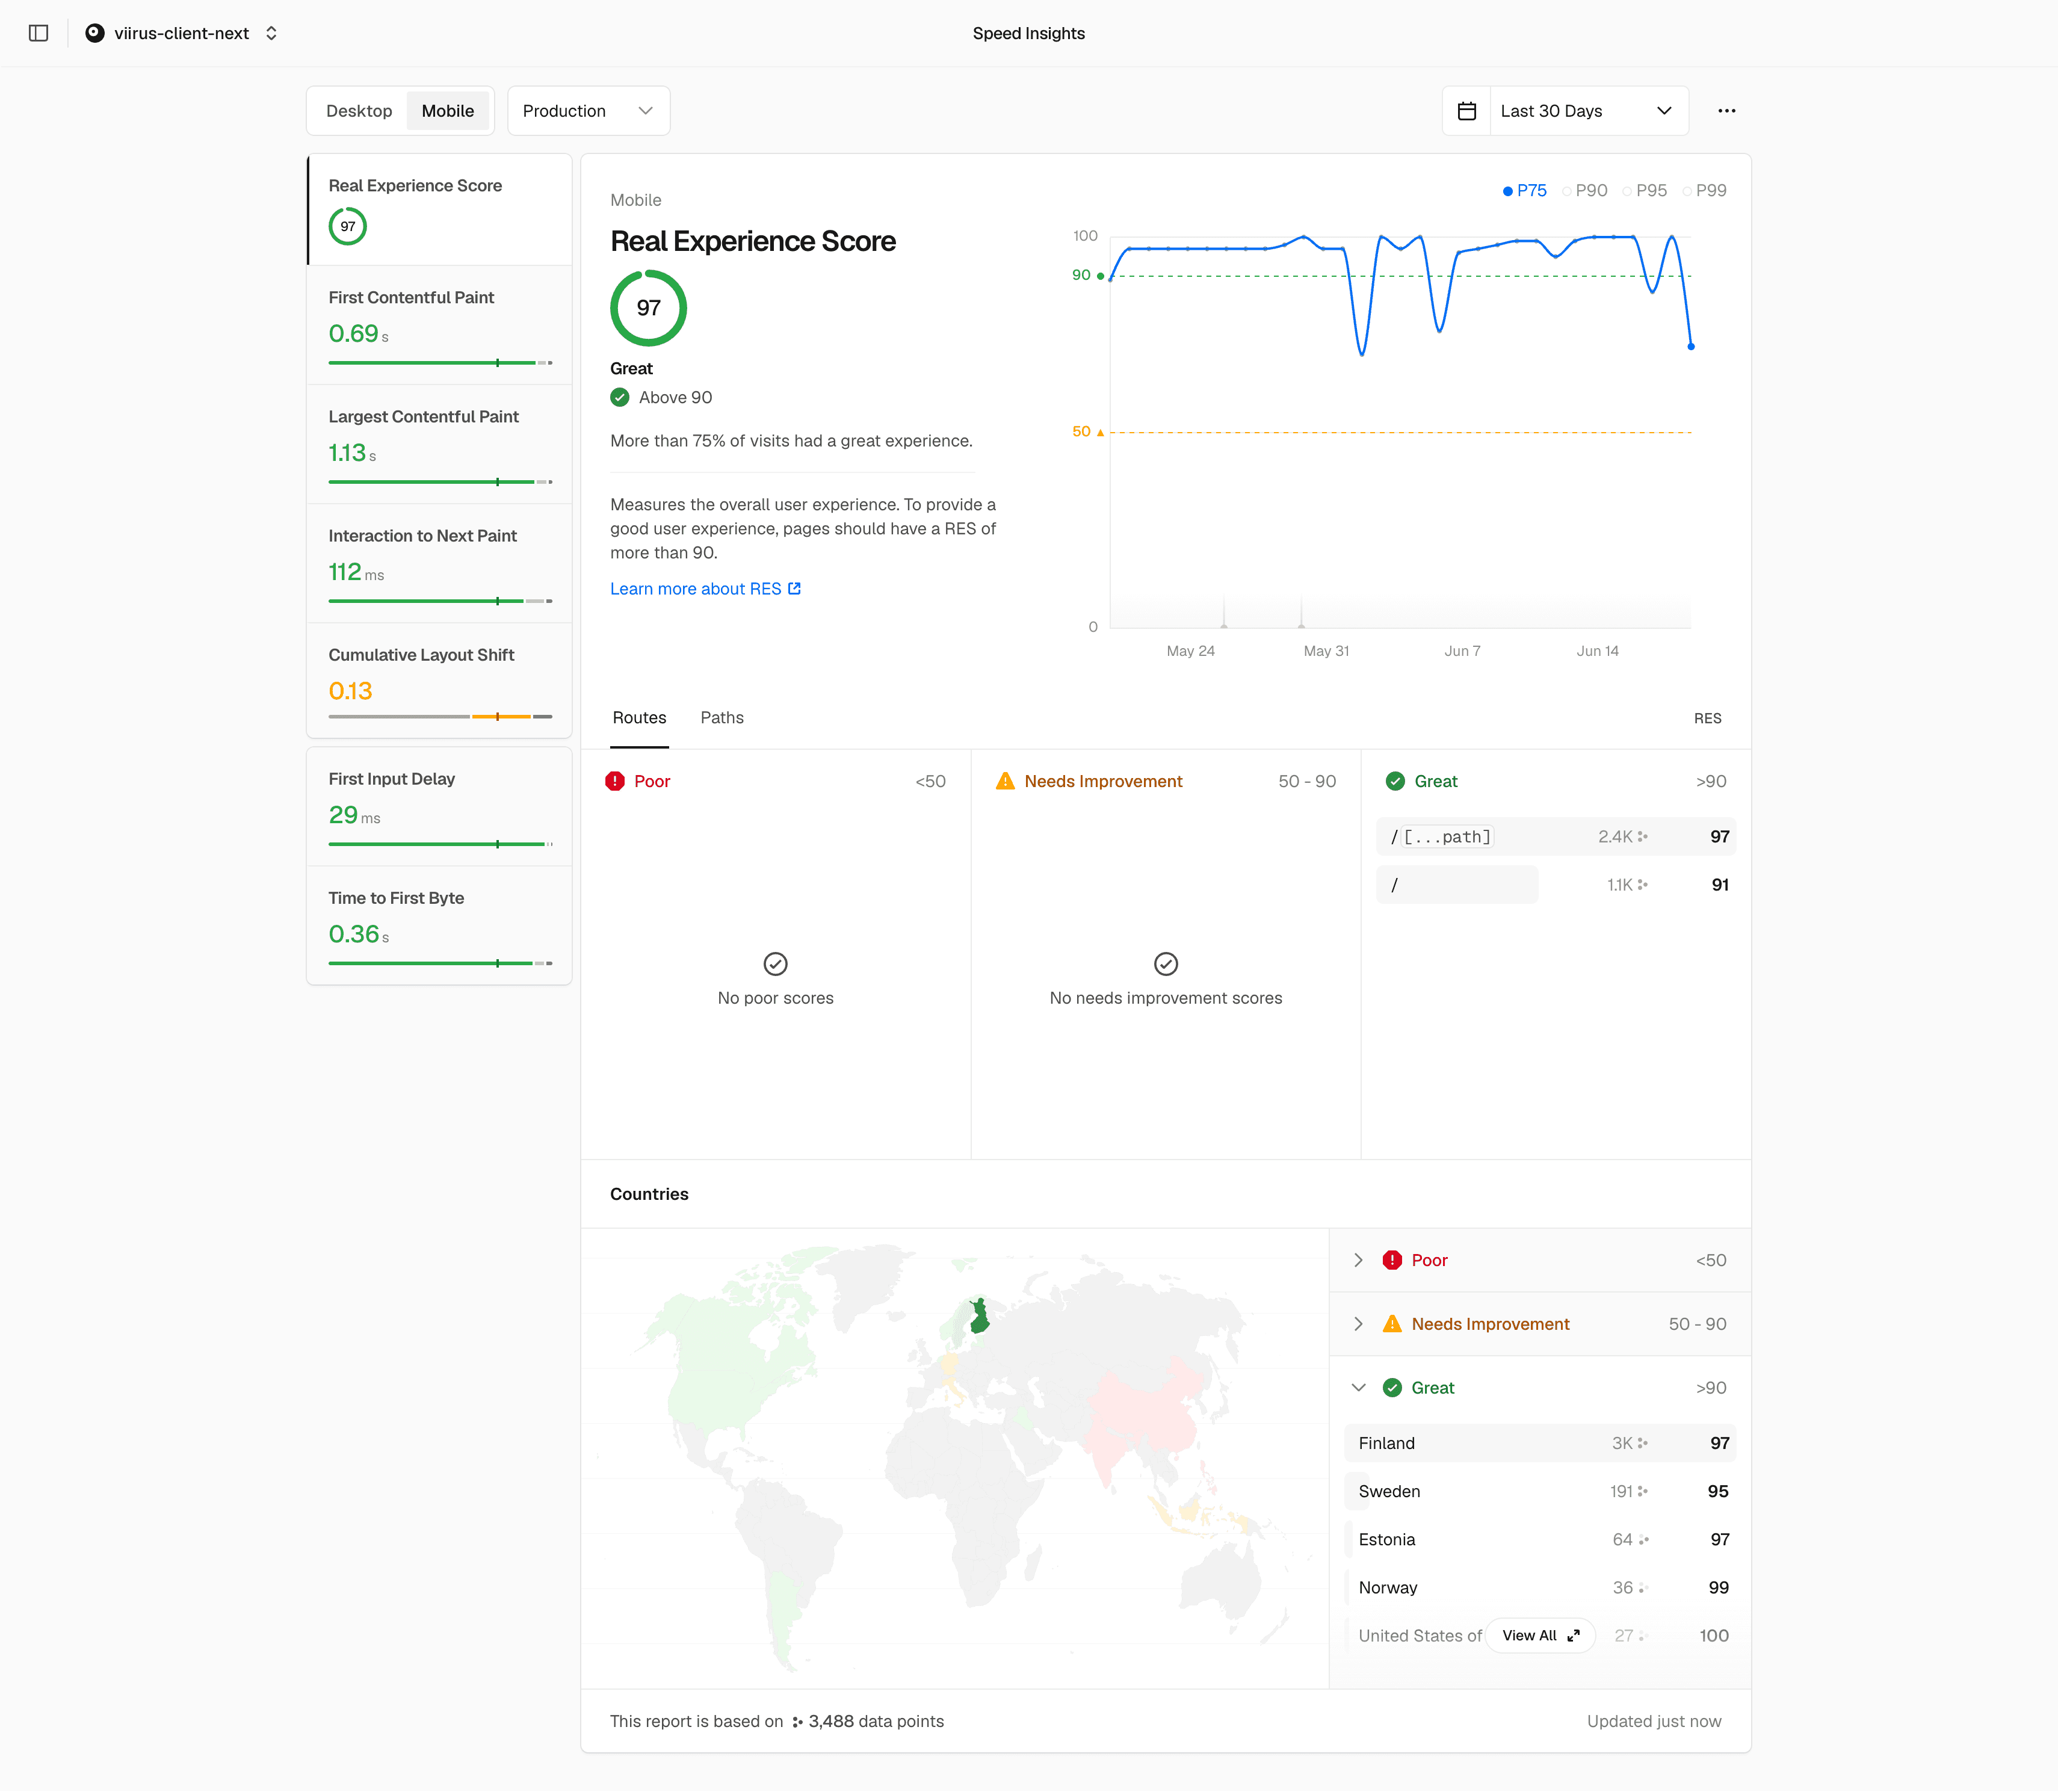
Task: Switch to the Routes tab
Action: [x=639, y=718]
